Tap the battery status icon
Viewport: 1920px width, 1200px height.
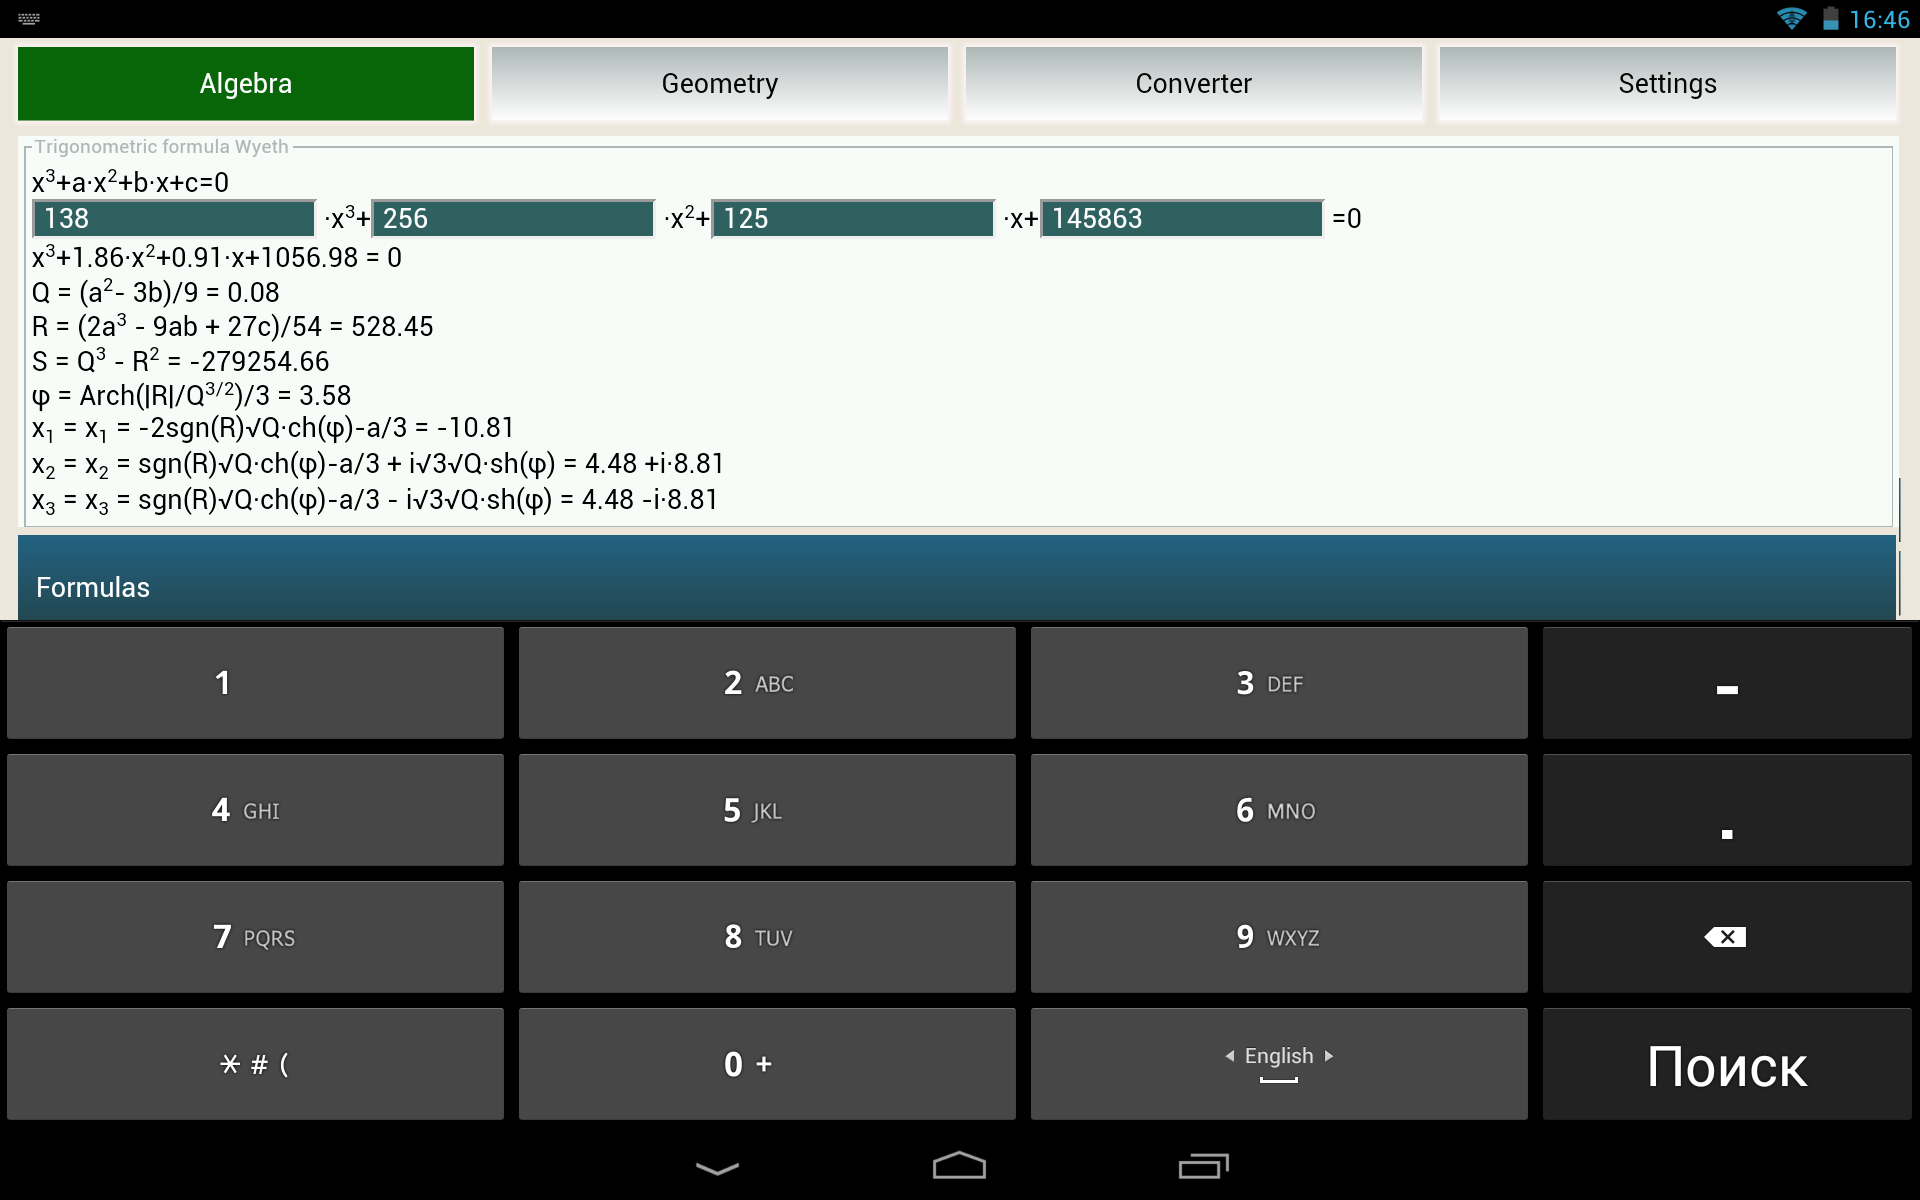click(1830, 19)
